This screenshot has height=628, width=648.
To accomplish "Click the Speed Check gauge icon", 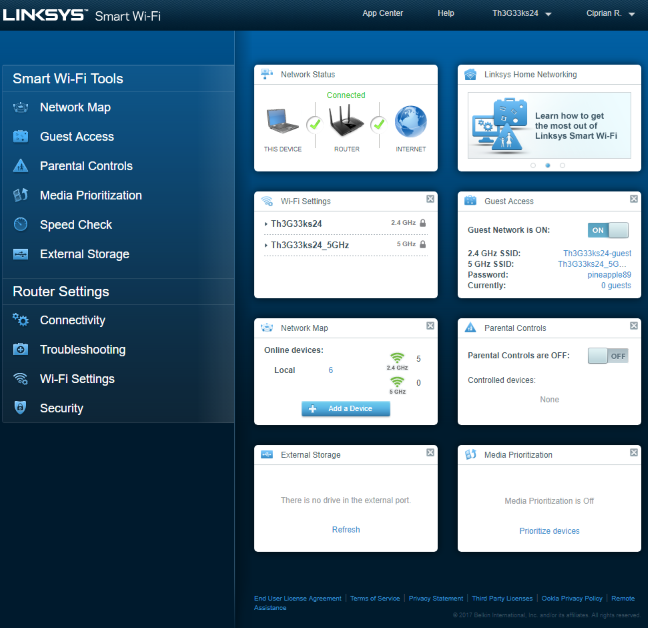I will pyautogui.click(x=20, y=224).
